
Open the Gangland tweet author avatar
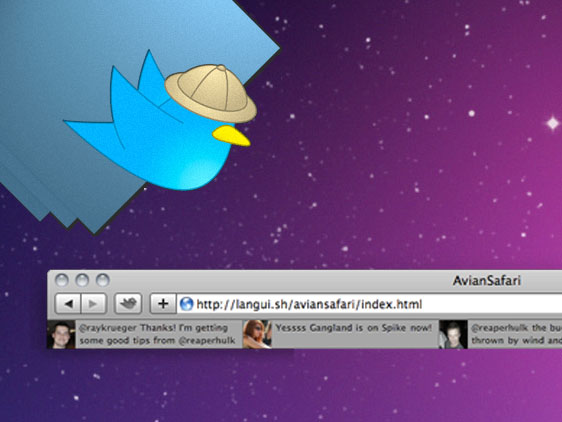pyautogui.click(x=257, y=334)
